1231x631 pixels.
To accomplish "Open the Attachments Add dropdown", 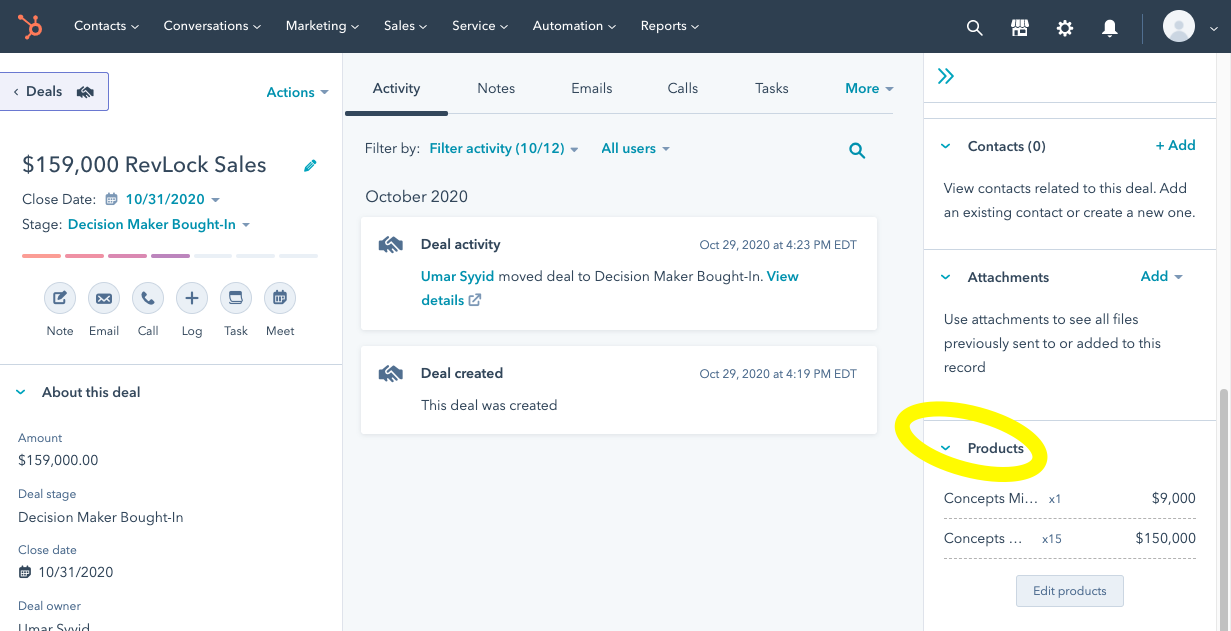I will [x=1162, y=276].
